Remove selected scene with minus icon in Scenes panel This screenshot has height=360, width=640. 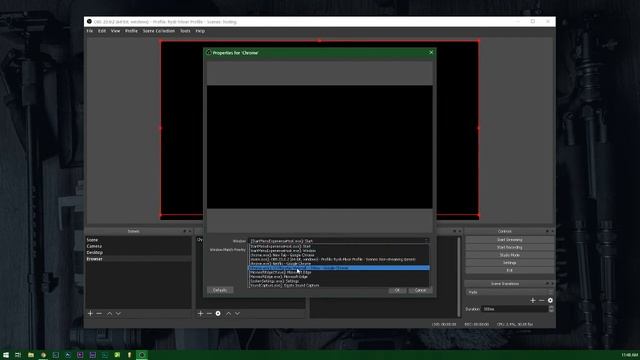(x=99, y=313)
